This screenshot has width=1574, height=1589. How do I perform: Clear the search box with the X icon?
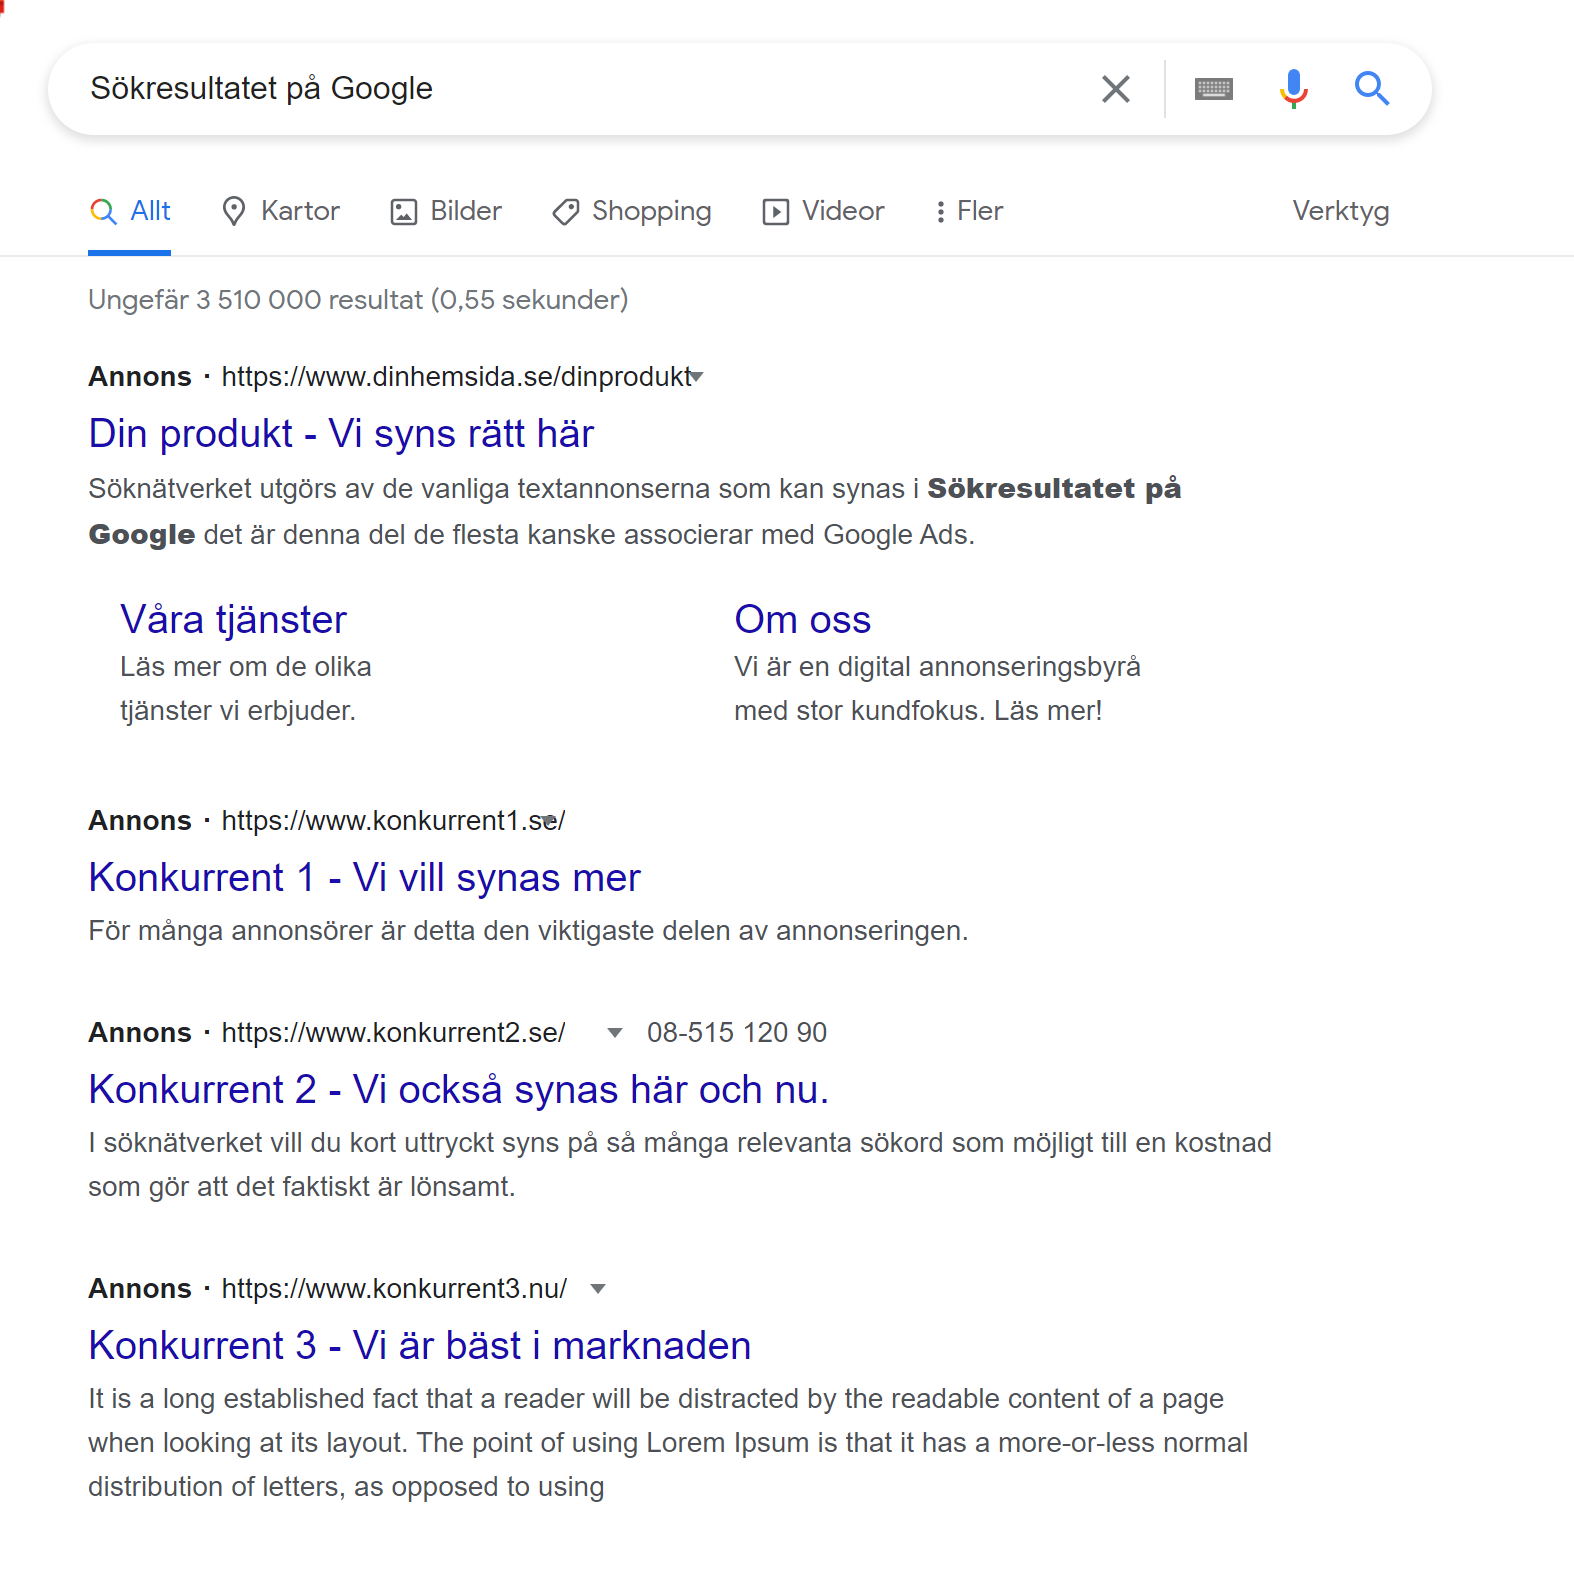click(x=1115, y=89)
